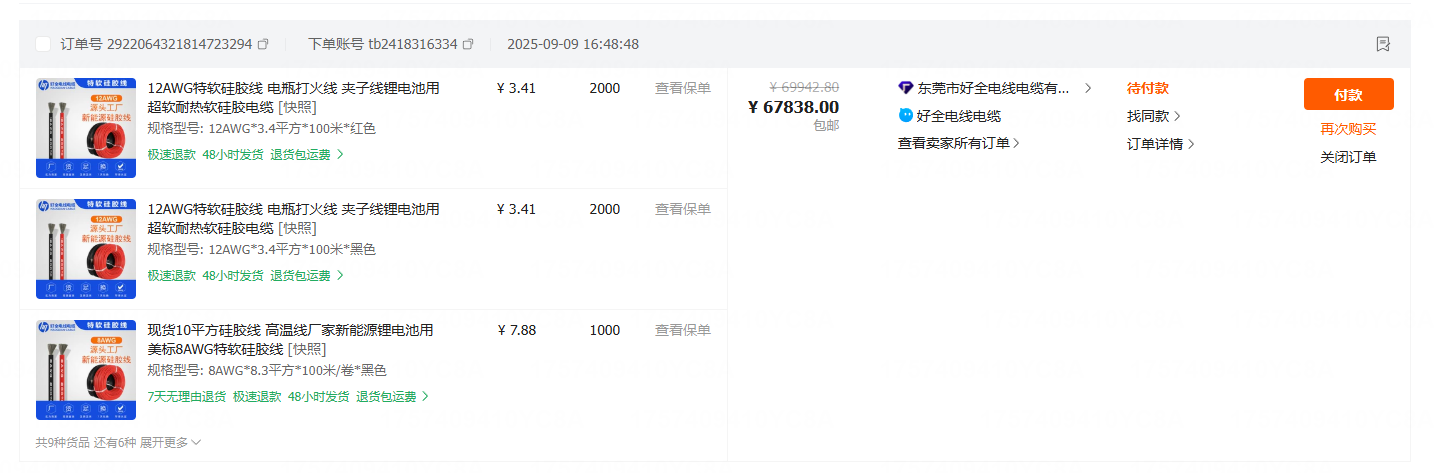
Task: Copy the buyer account tb2418316334
Action: coord(468,44)
